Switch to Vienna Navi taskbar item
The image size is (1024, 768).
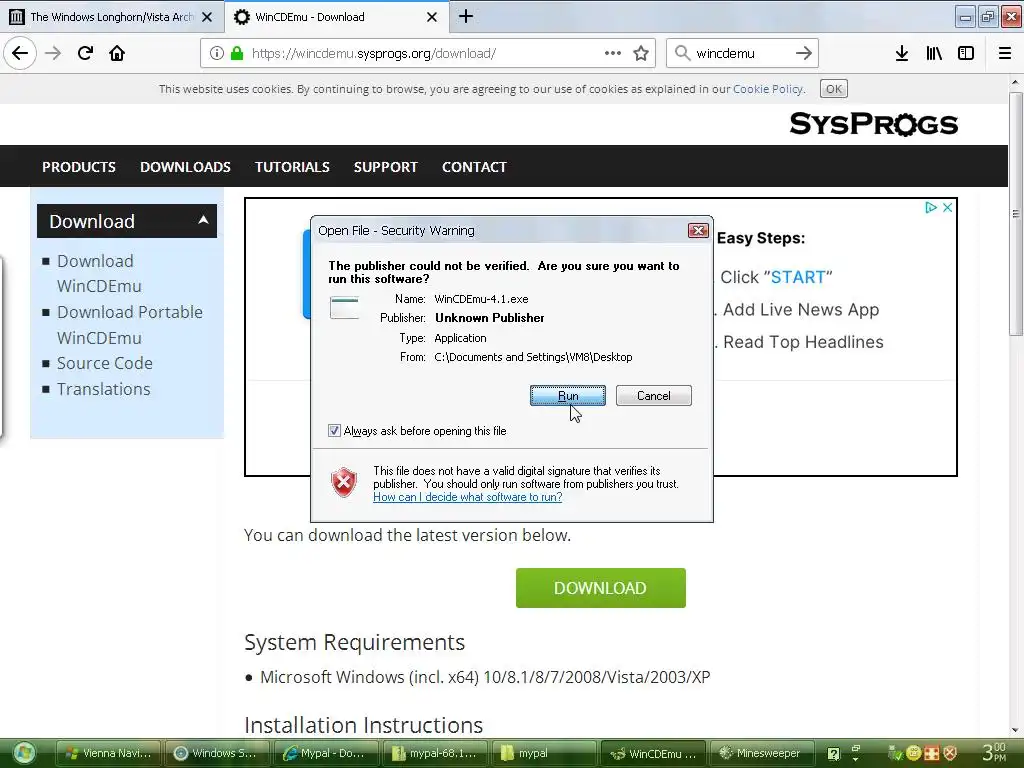(108, 754)
